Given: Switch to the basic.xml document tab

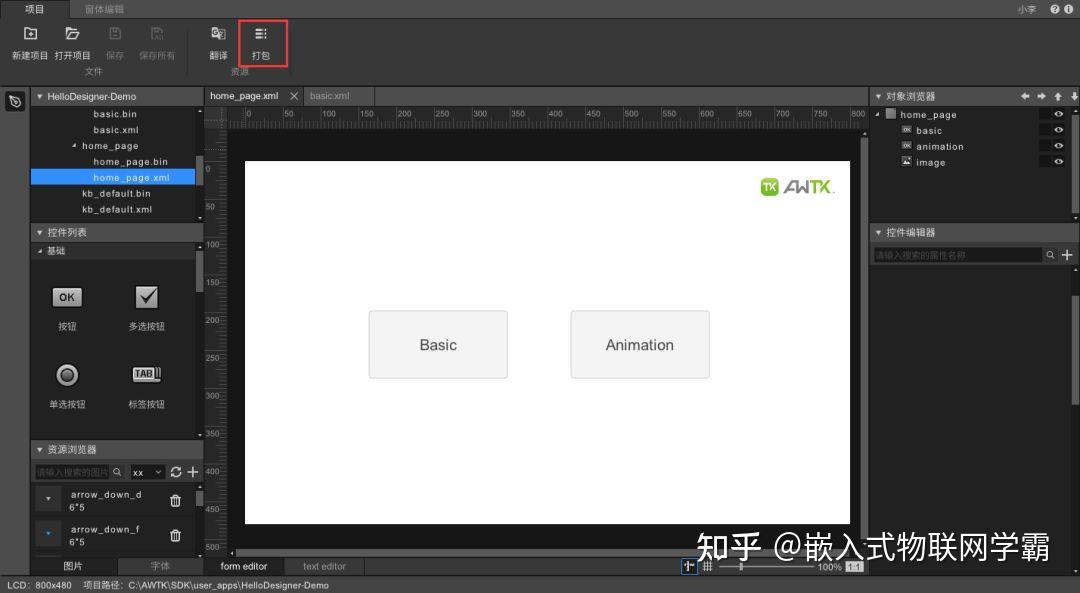Looking at the screenshot, I should (x=337, y=96).
